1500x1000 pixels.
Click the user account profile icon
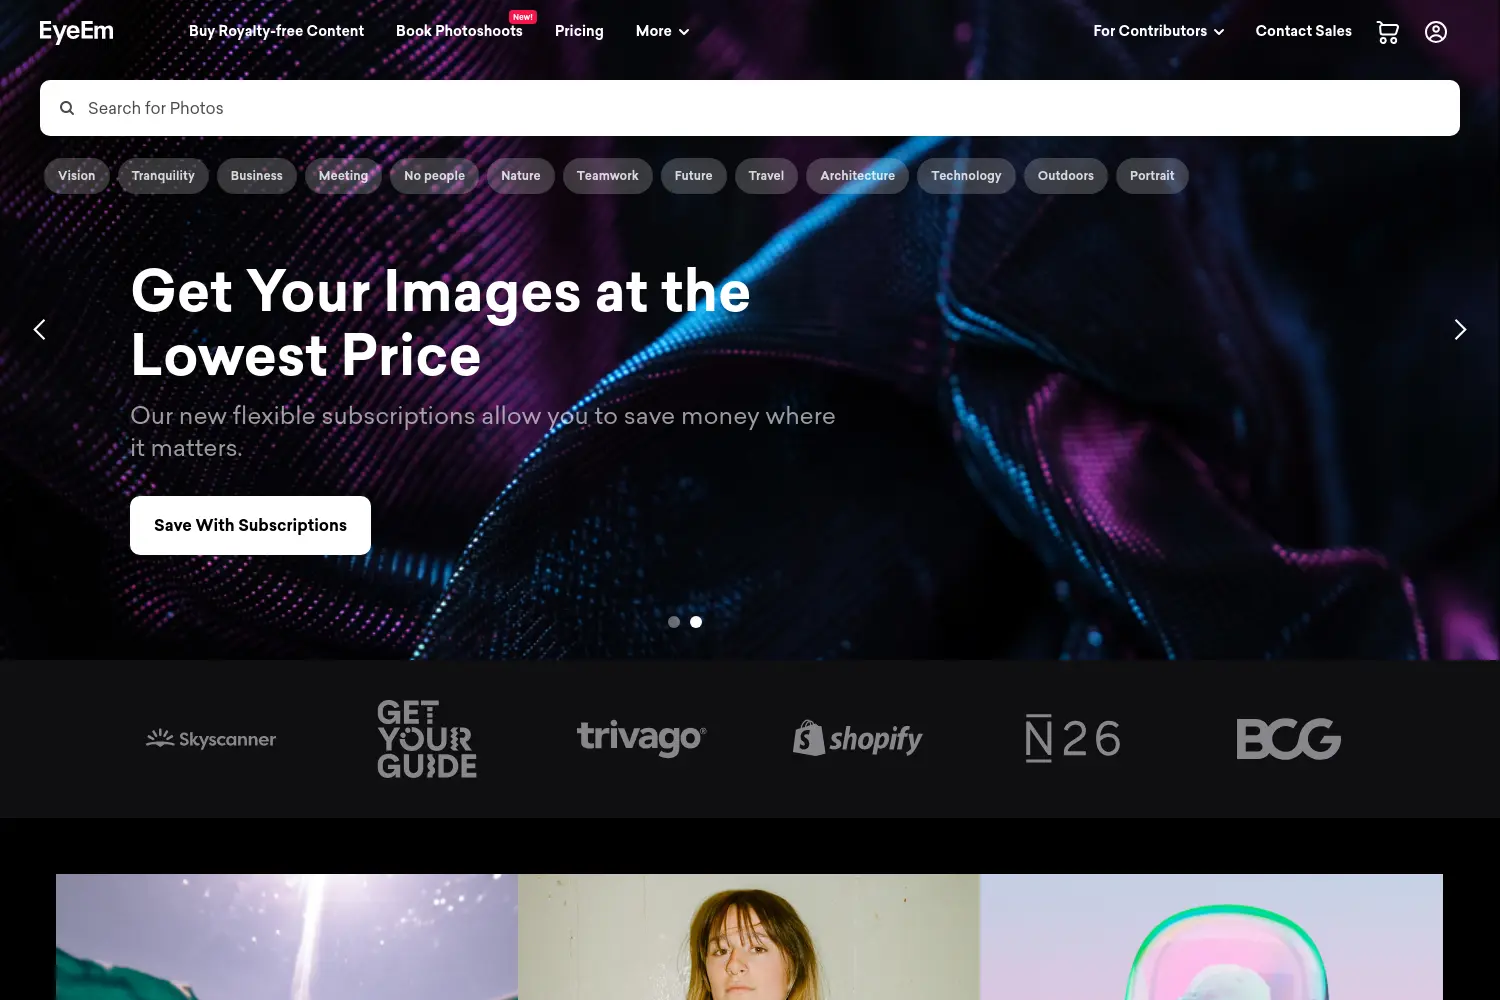[1436, 32]
